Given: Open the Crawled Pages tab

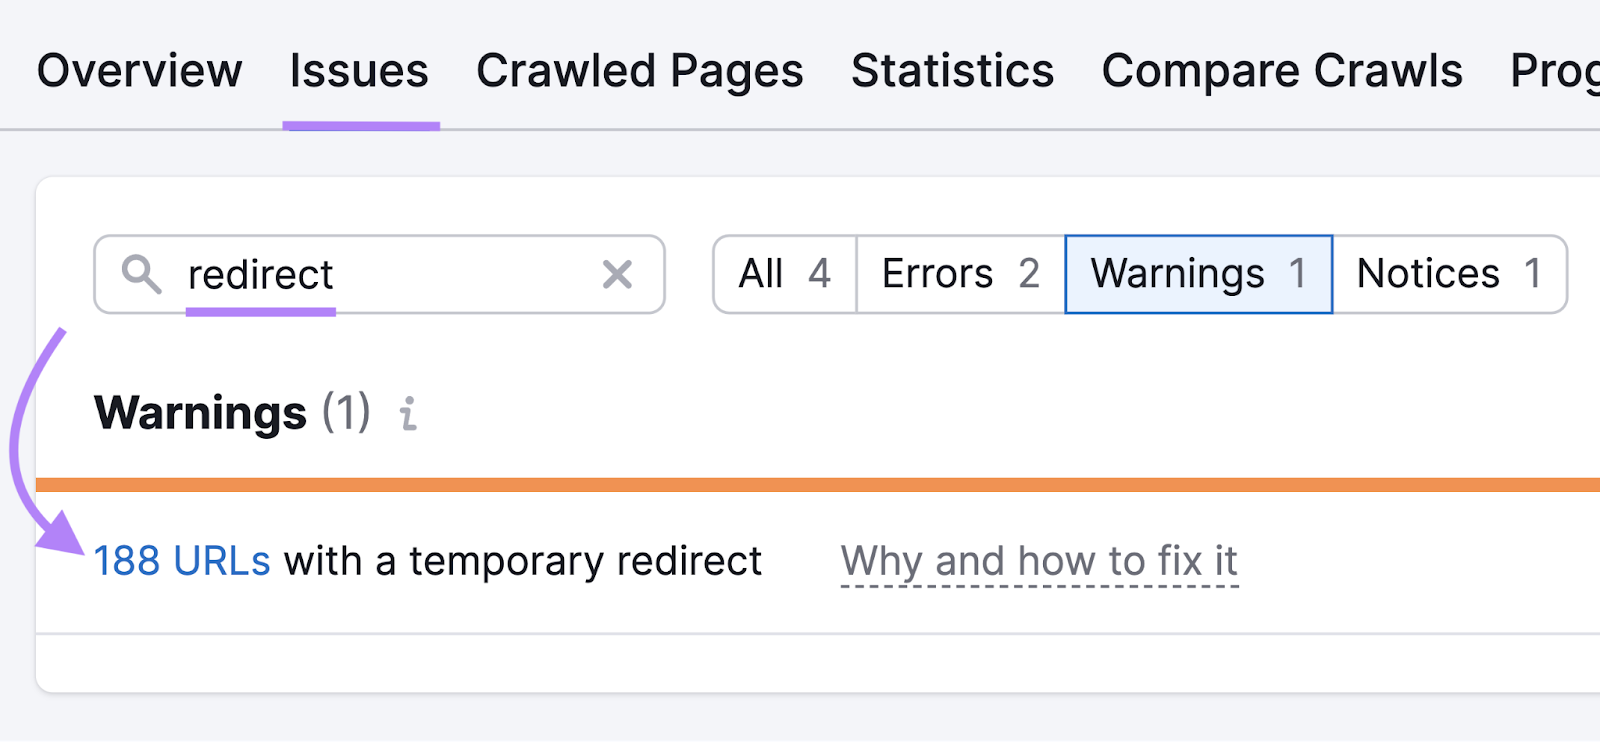Looking at the screenshot, I should (640, 70).
